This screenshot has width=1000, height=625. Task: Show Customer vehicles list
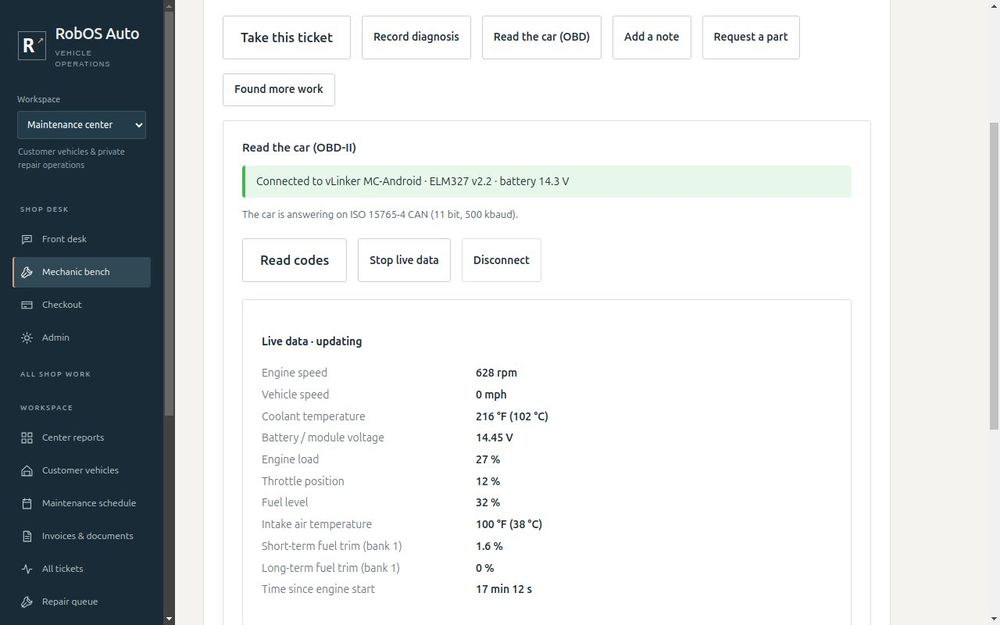pos(82,471)
